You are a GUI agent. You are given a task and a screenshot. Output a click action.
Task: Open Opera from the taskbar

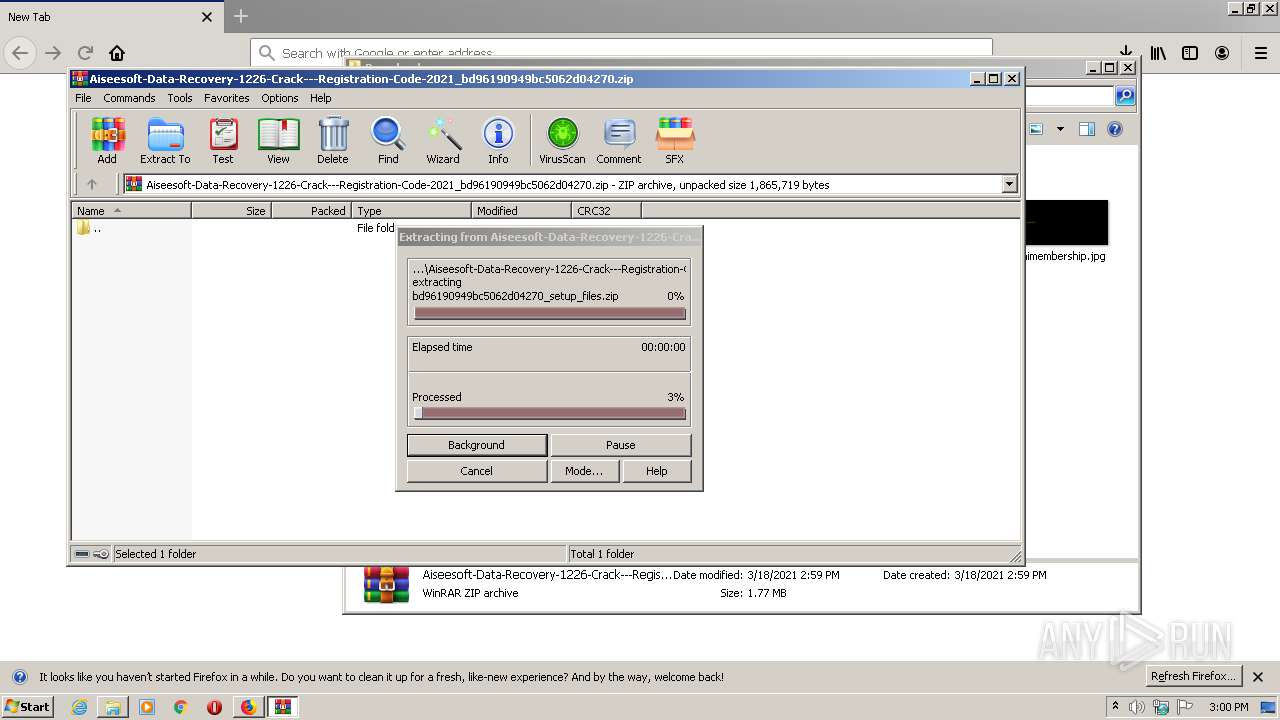click(214, 707)
